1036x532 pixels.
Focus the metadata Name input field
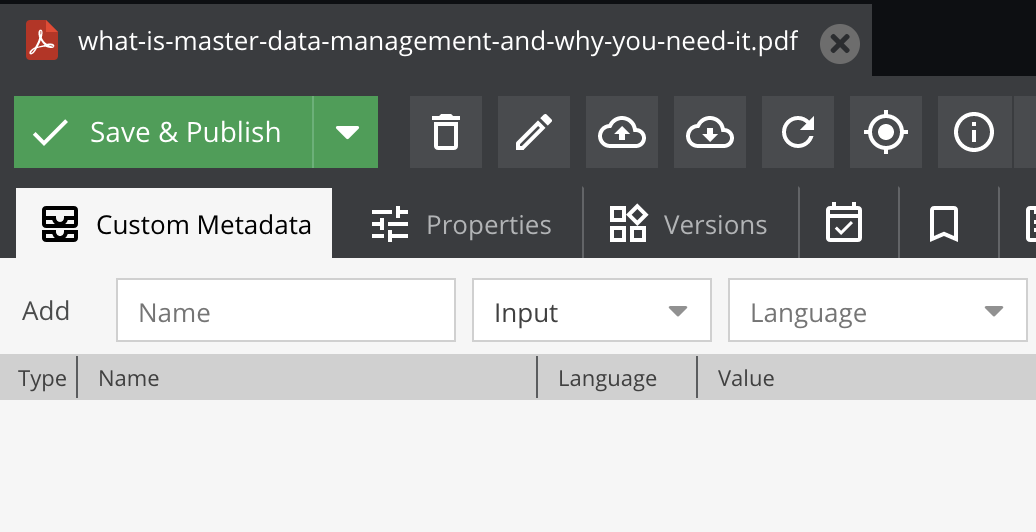point(286,311)
